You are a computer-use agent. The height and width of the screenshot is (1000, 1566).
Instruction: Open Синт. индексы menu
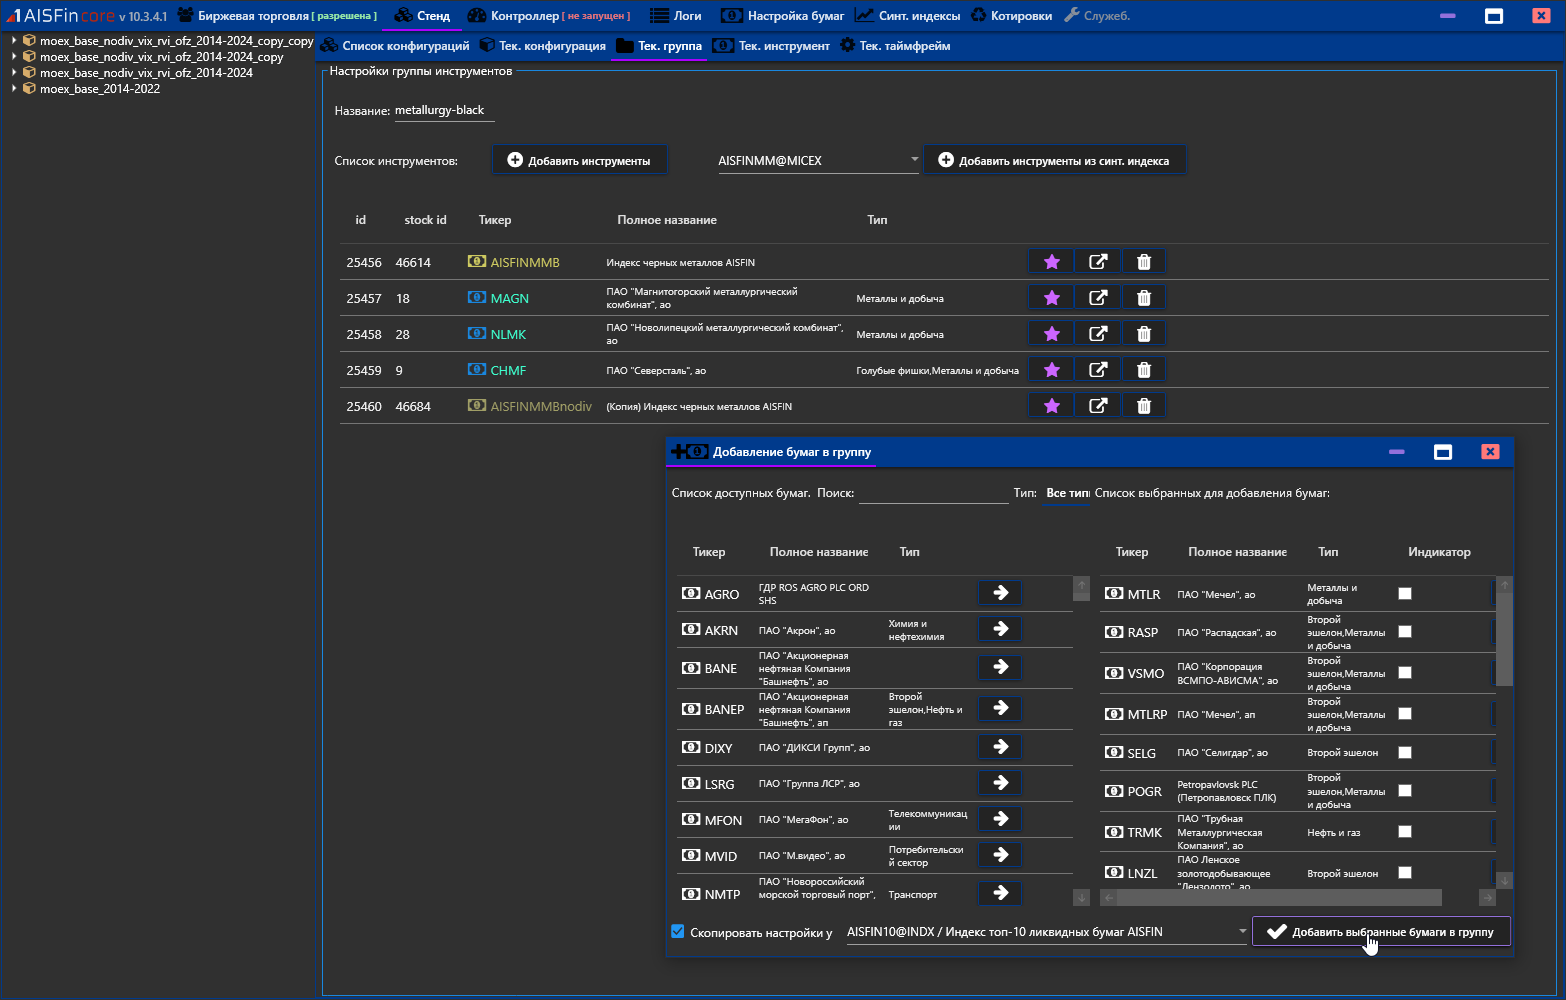pos(908,16)
